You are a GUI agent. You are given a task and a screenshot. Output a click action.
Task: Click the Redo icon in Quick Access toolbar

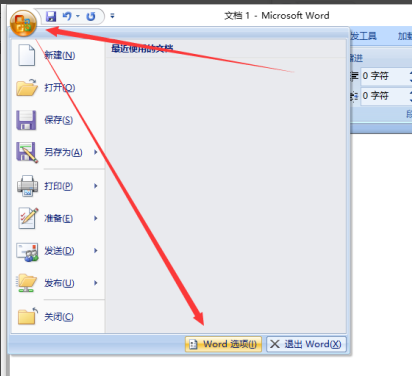tap(91, 16)
